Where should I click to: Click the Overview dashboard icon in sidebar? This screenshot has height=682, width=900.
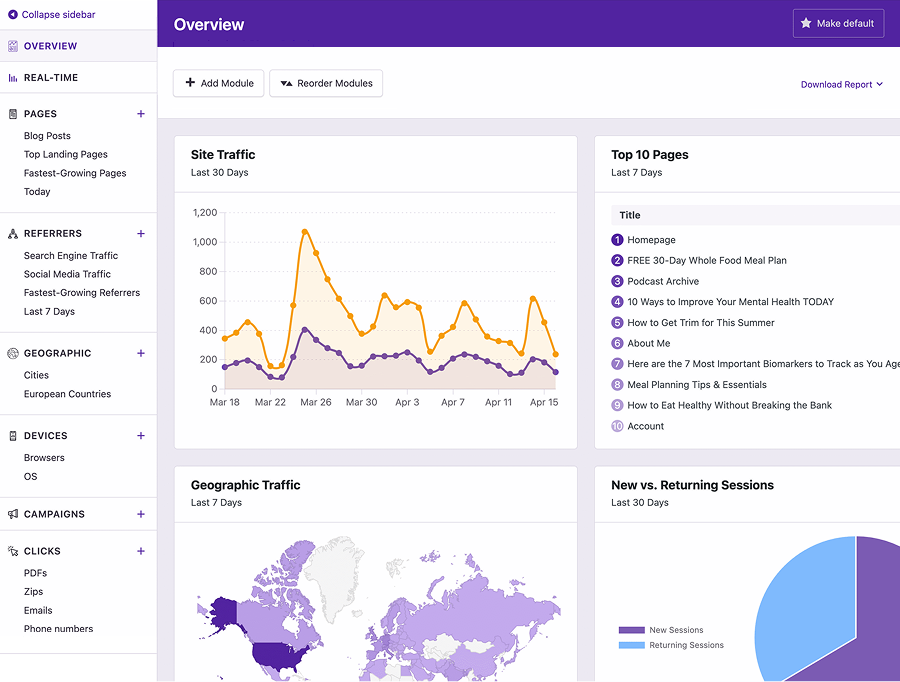[x=13, y=46]
